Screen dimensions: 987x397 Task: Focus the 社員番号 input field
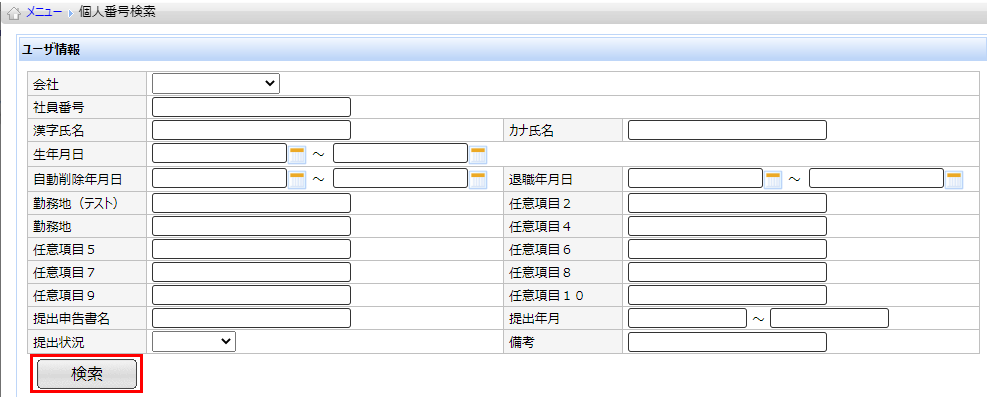point(251,107)
